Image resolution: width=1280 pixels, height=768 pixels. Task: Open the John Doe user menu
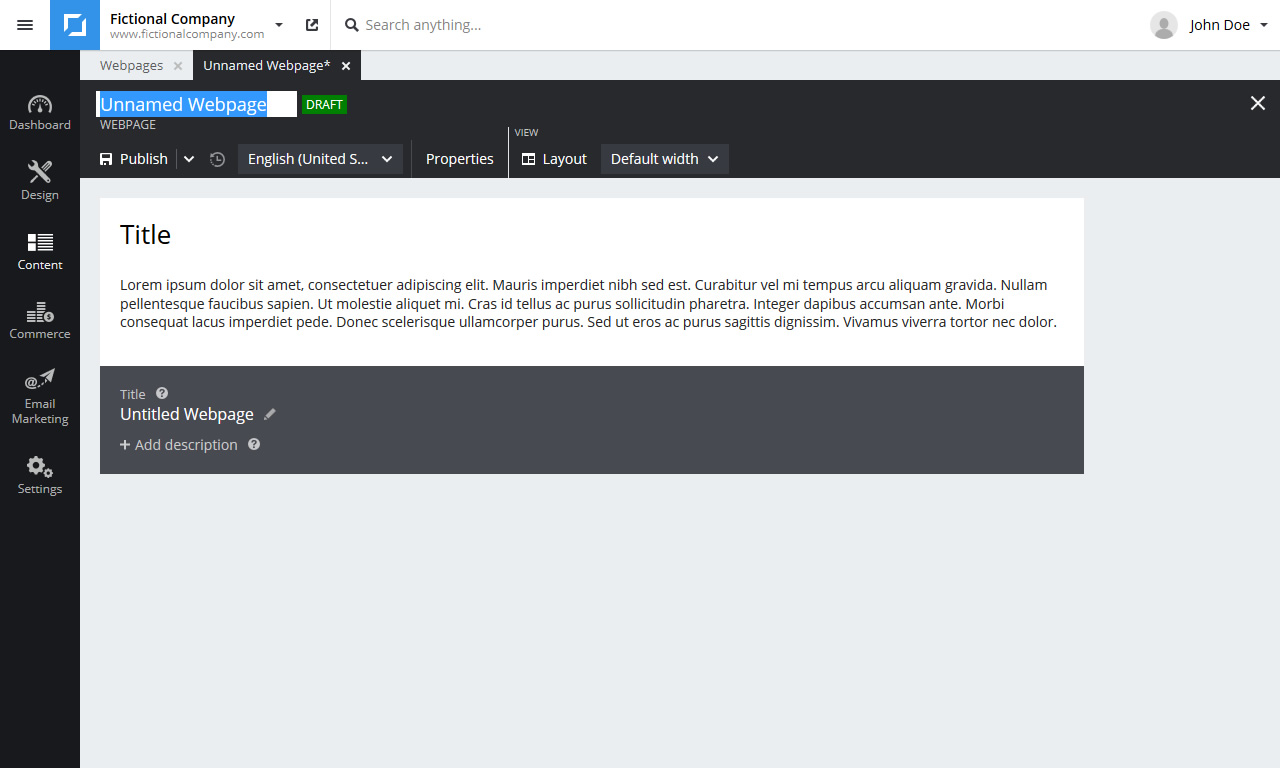[1210, 25]
